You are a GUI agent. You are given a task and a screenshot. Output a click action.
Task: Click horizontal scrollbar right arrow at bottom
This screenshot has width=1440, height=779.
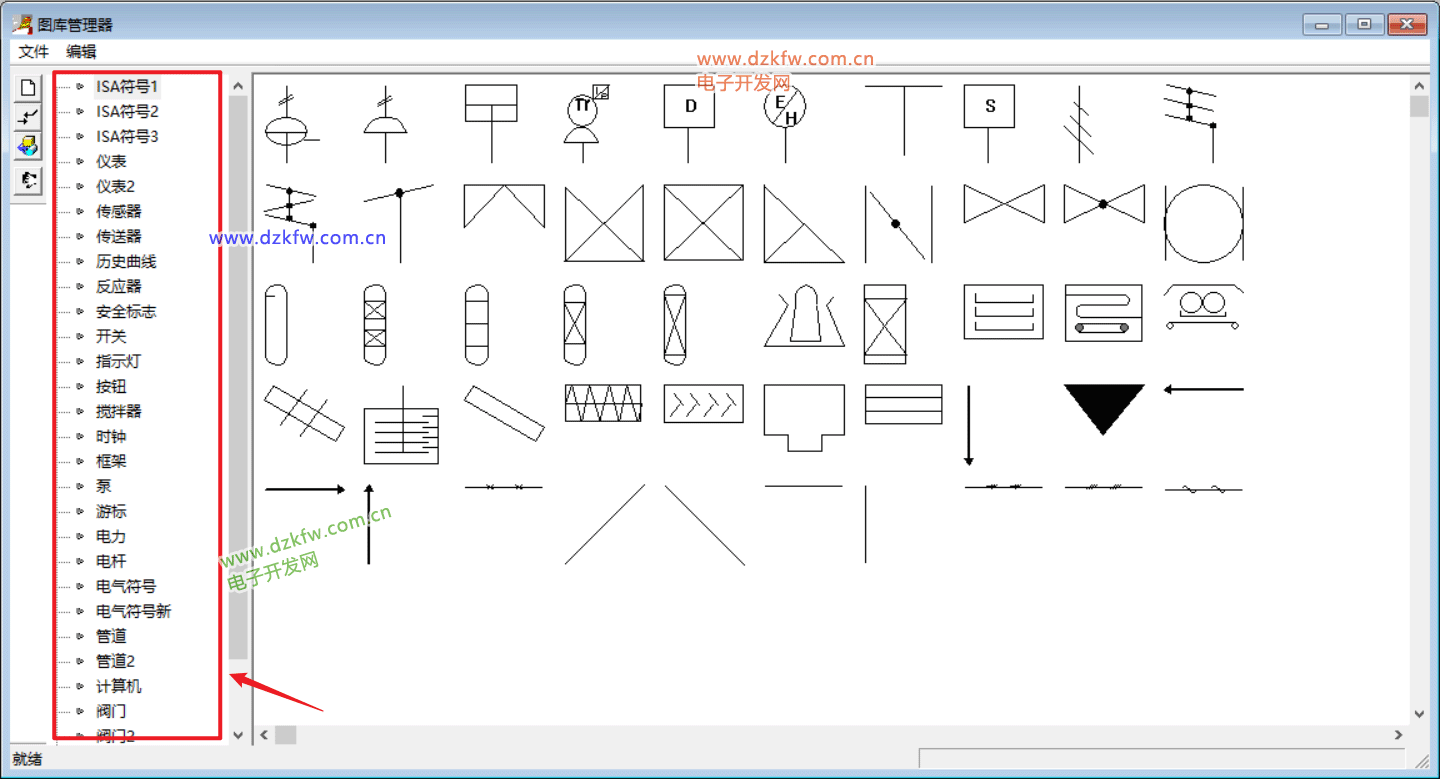pos(1399,735)
